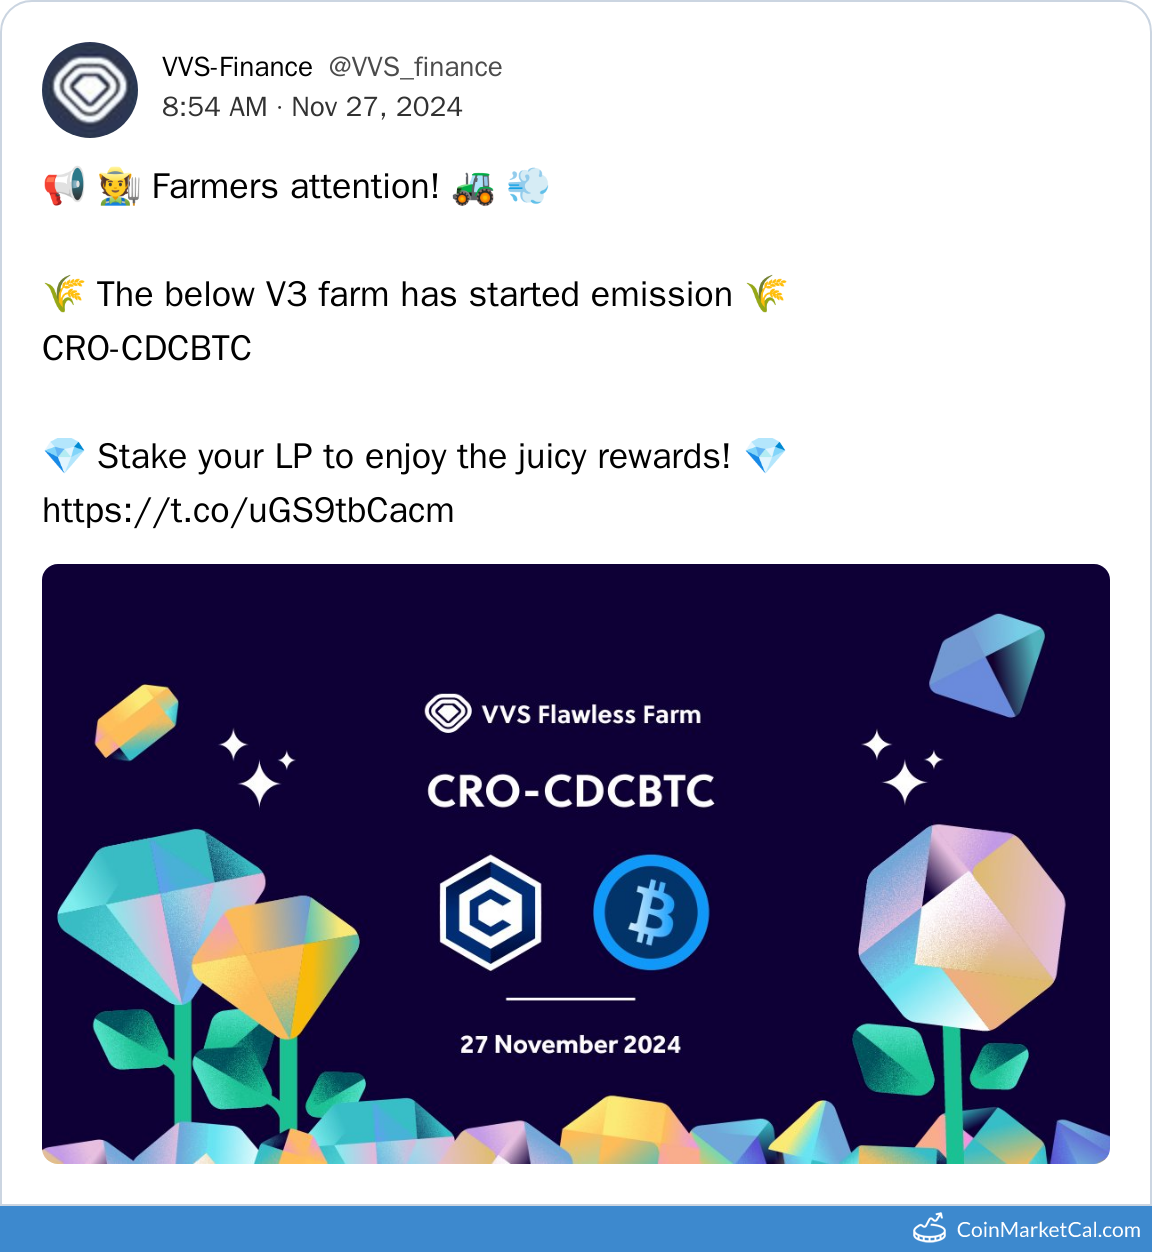Viewport: 1152px width, 1252px height.
Task: Open the t.co/uGS9tbCacm link
Action: pyautogui.click(x=248, y=511)
